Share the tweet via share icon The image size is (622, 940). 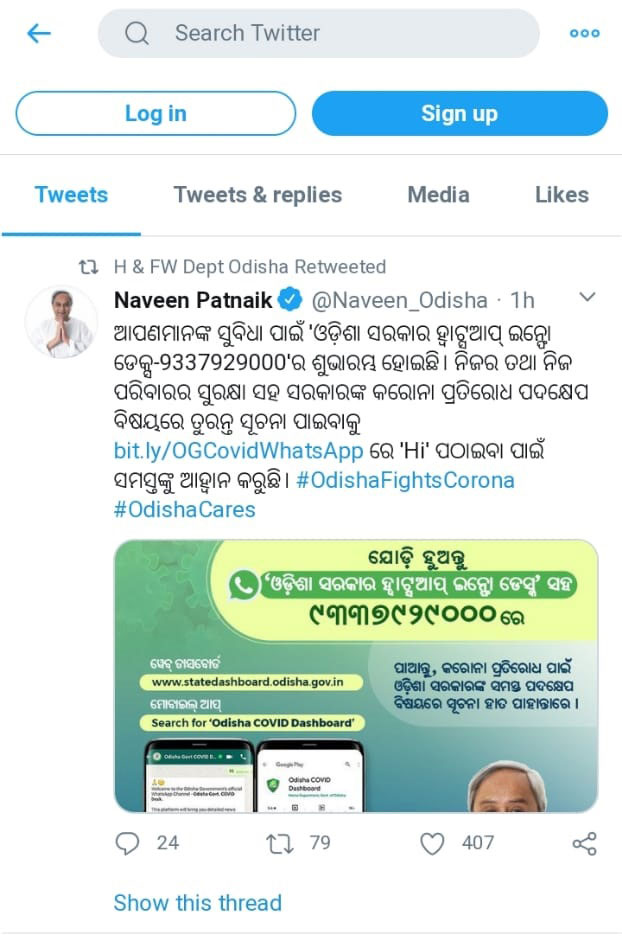(584, 843)
